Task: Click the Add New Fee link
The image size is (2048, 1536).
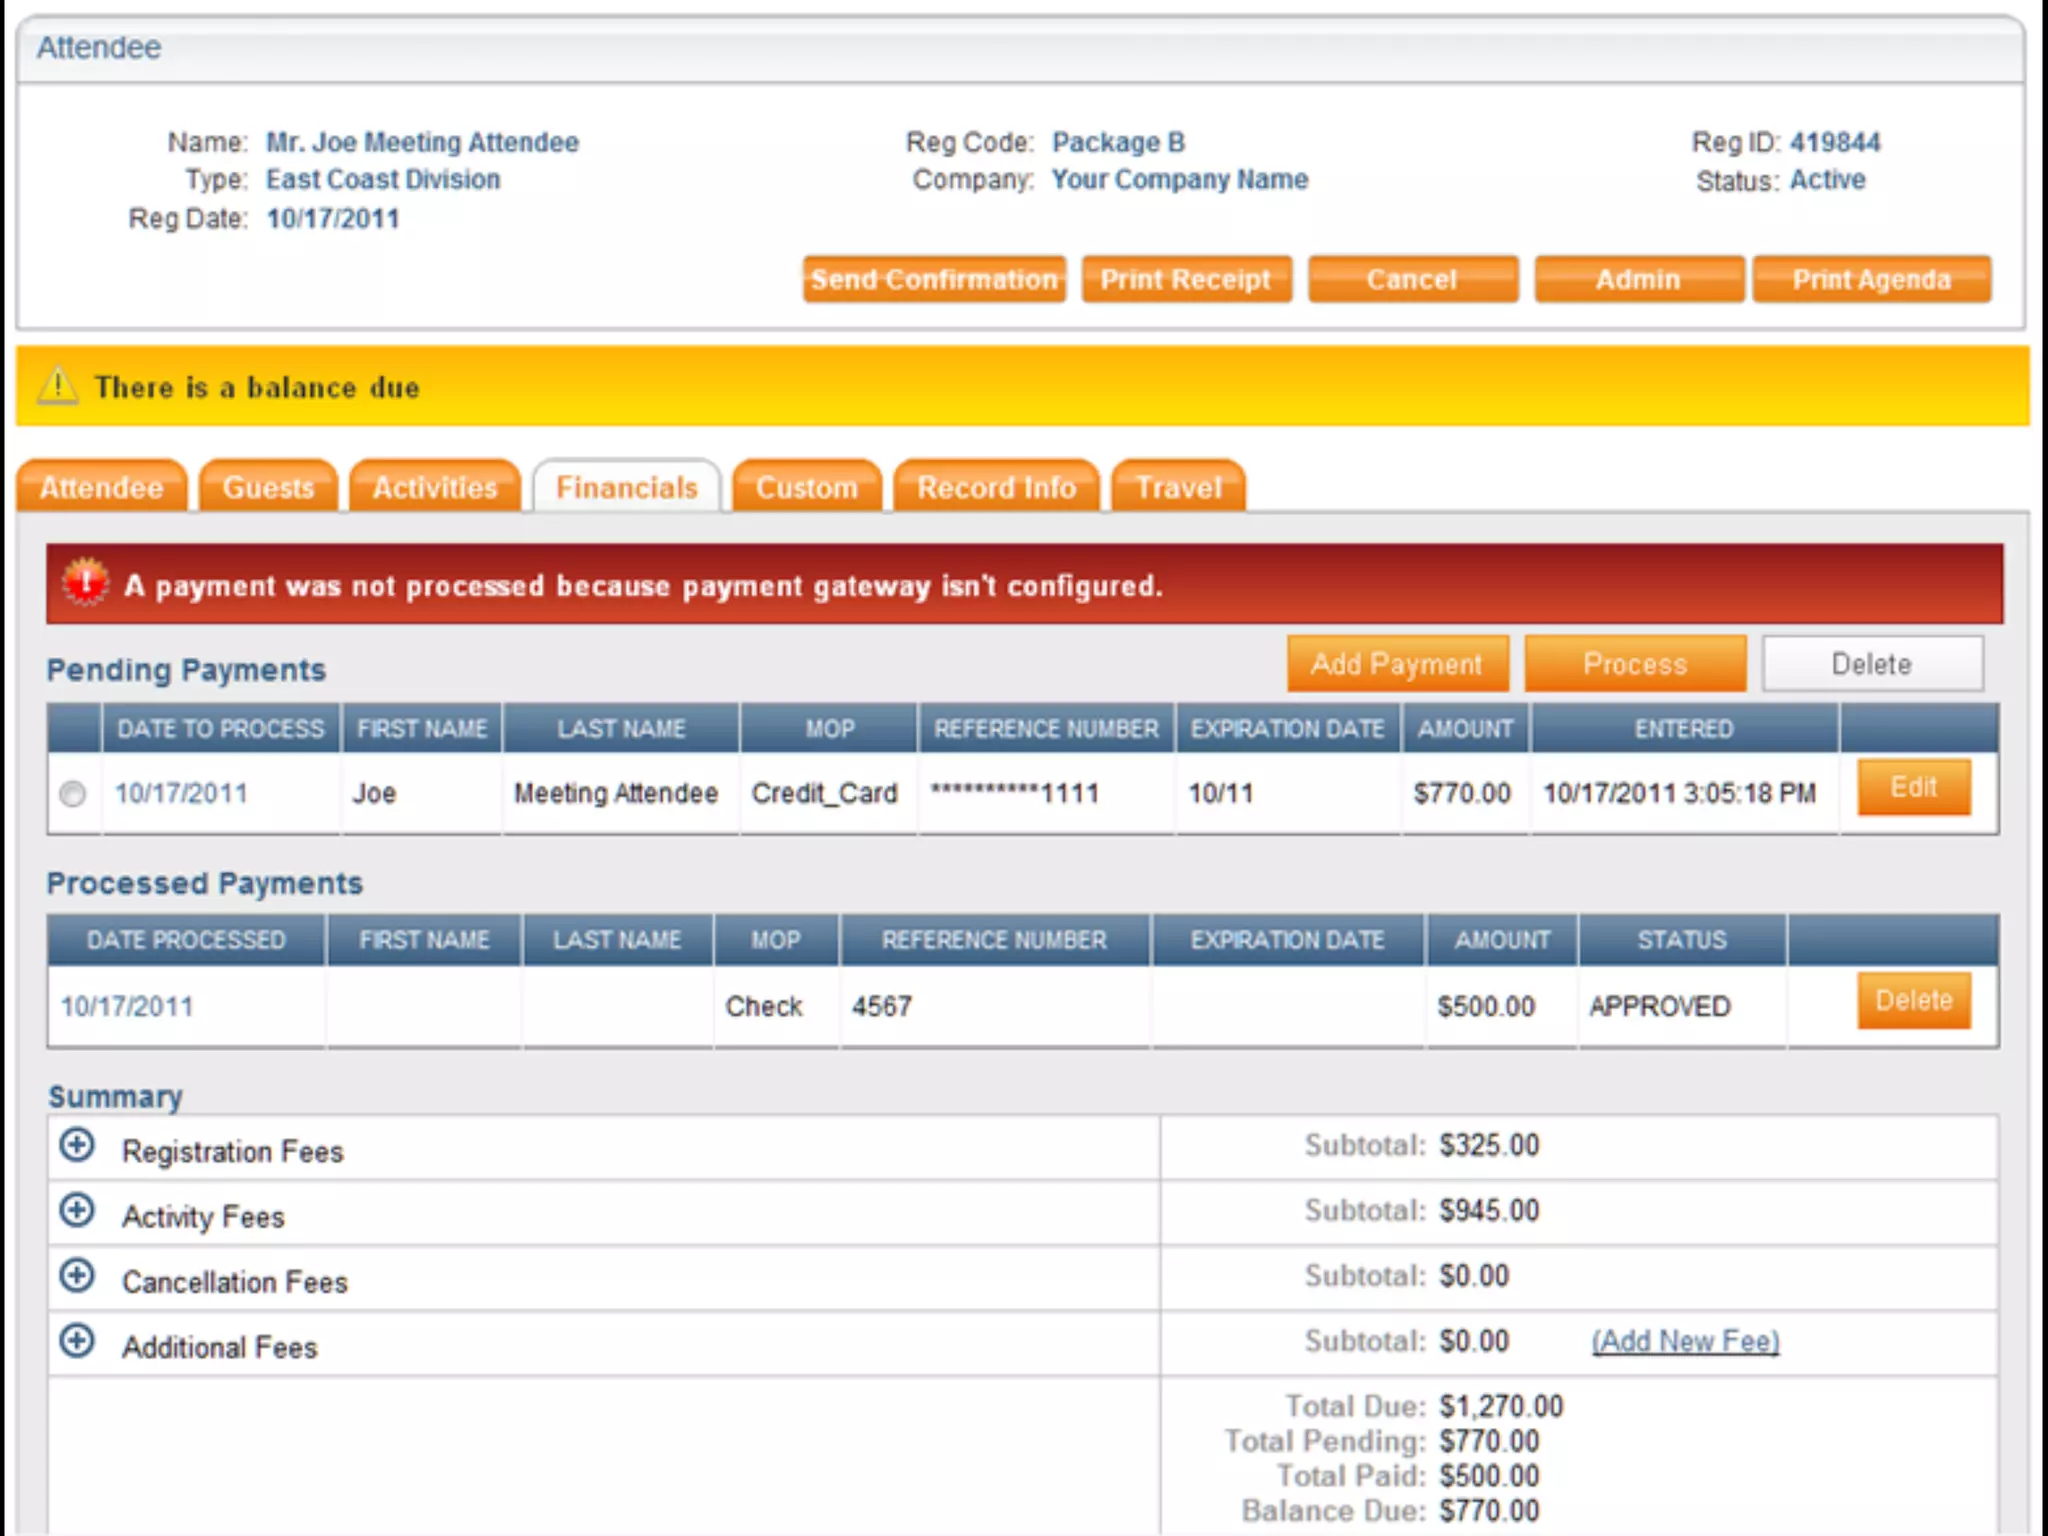Action: (x=1685, y=1341)
